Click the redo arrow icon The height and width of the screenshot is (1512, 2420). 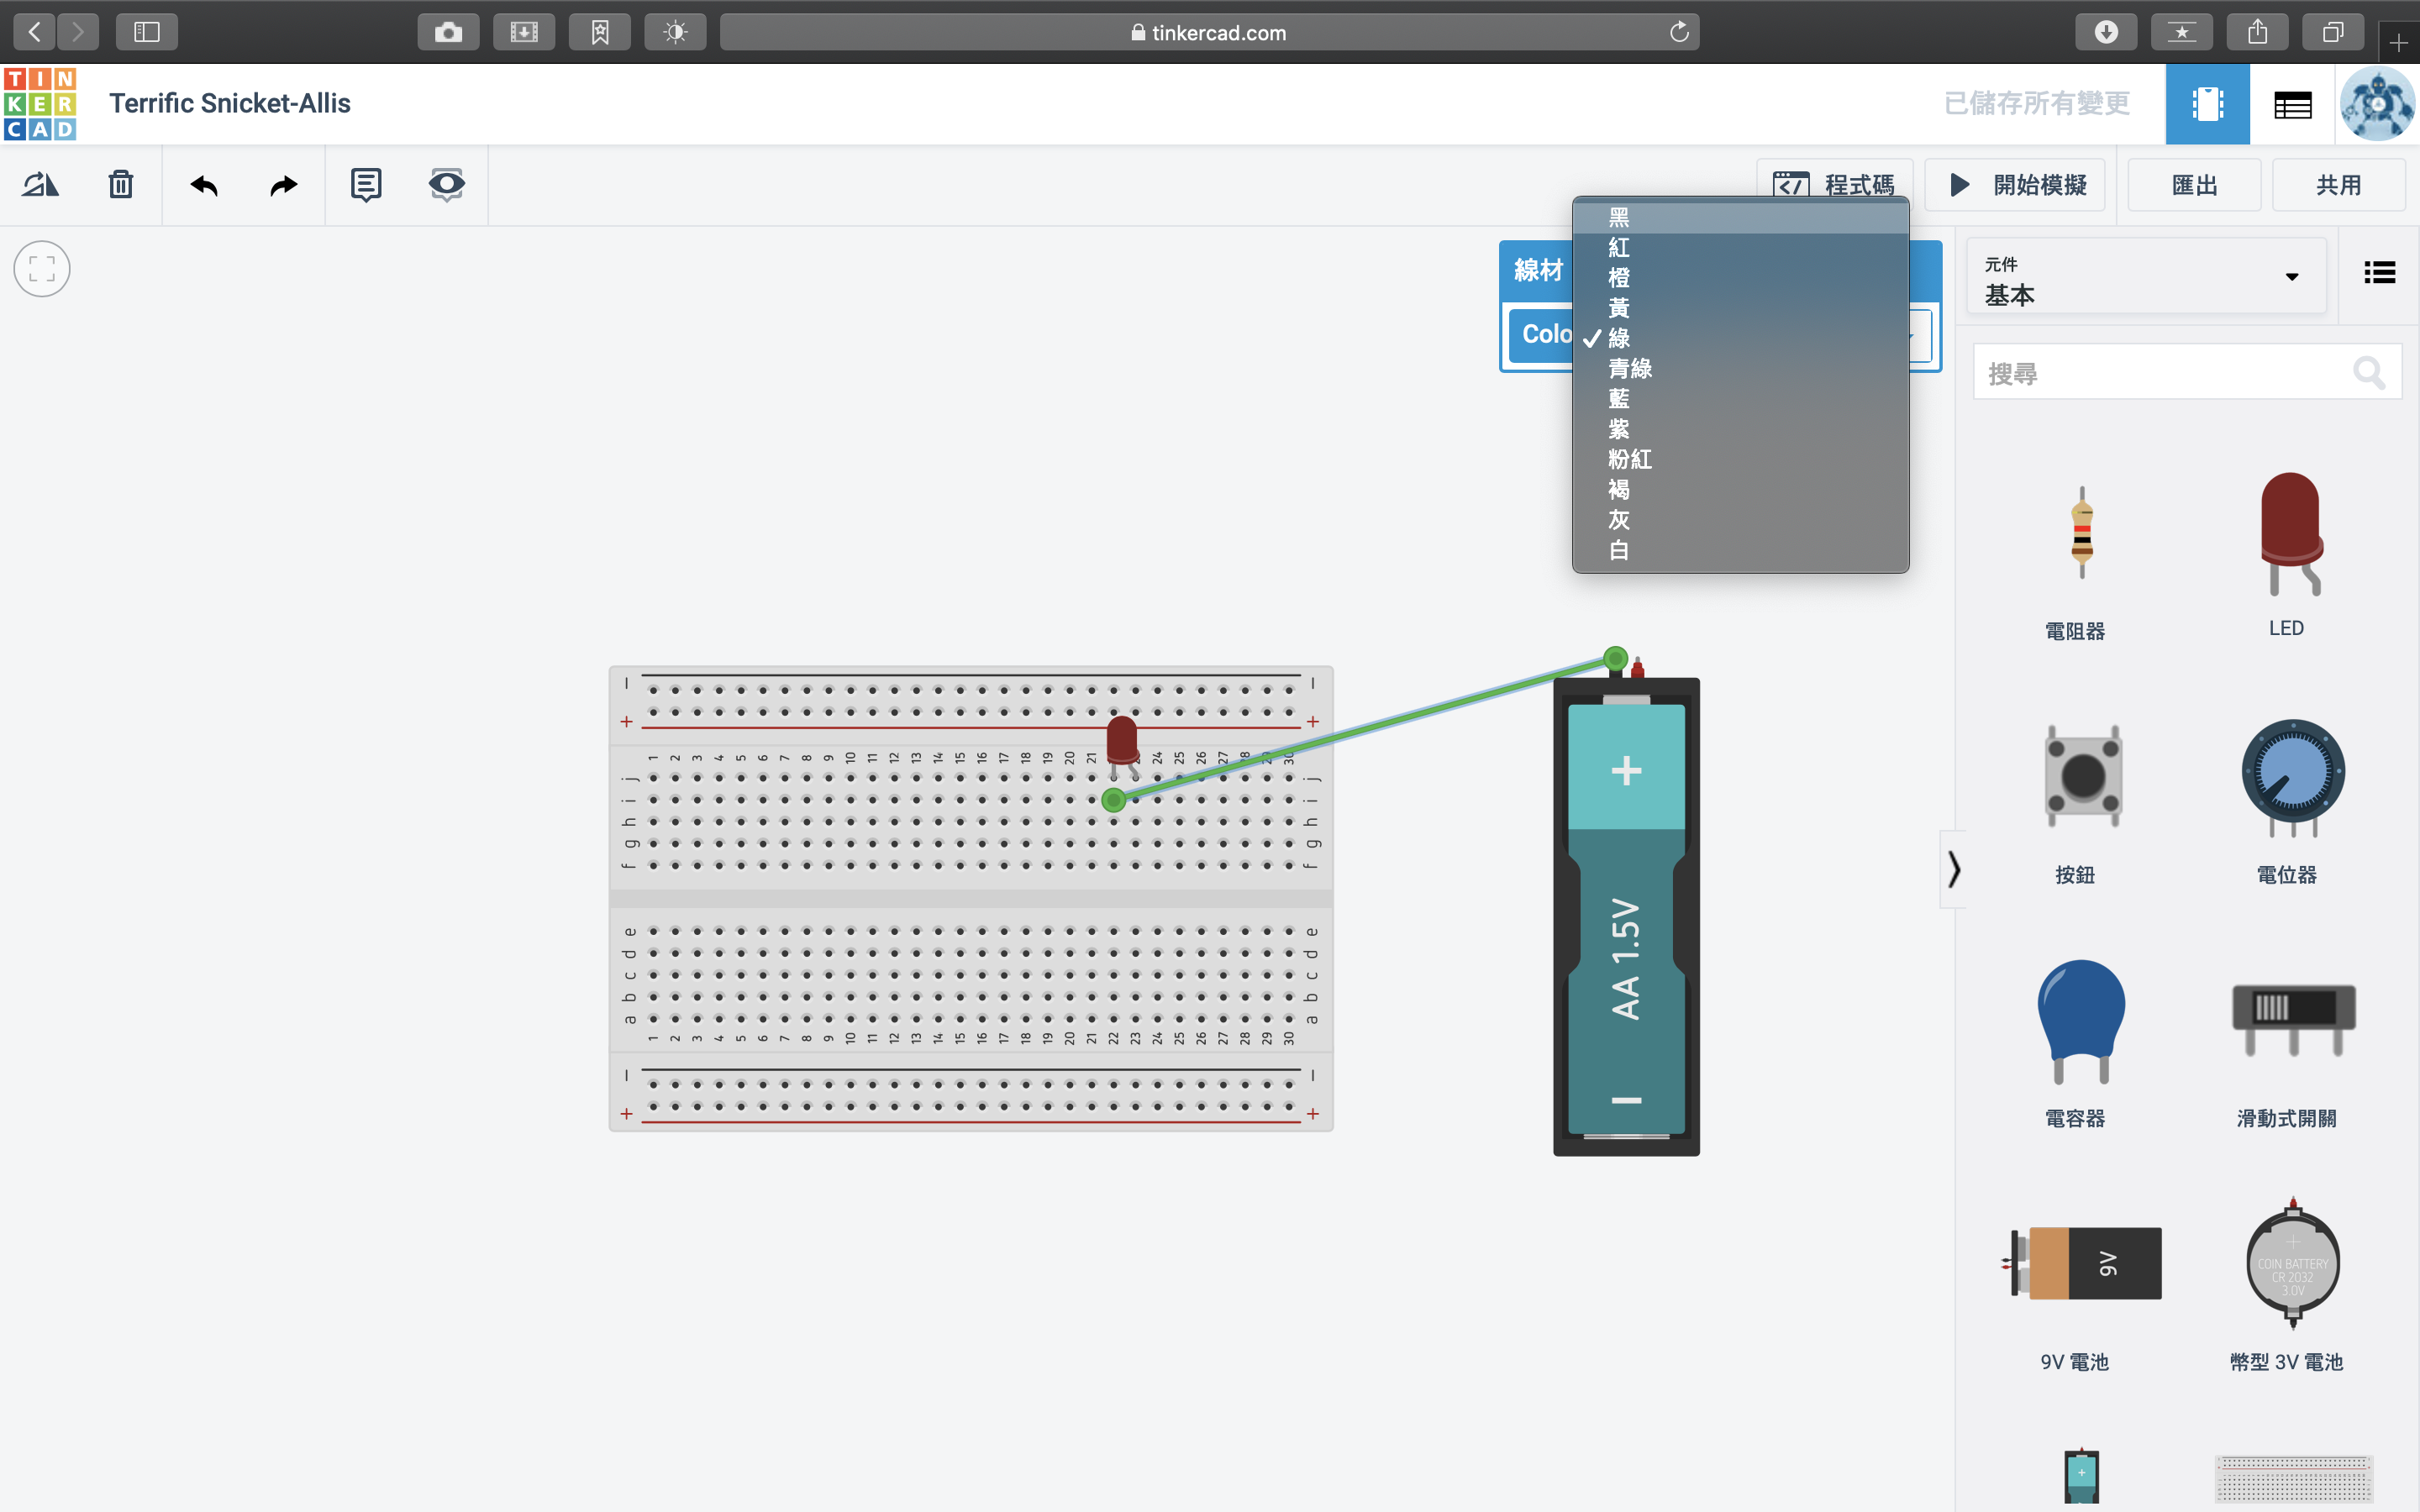click(x=284, y=185)
